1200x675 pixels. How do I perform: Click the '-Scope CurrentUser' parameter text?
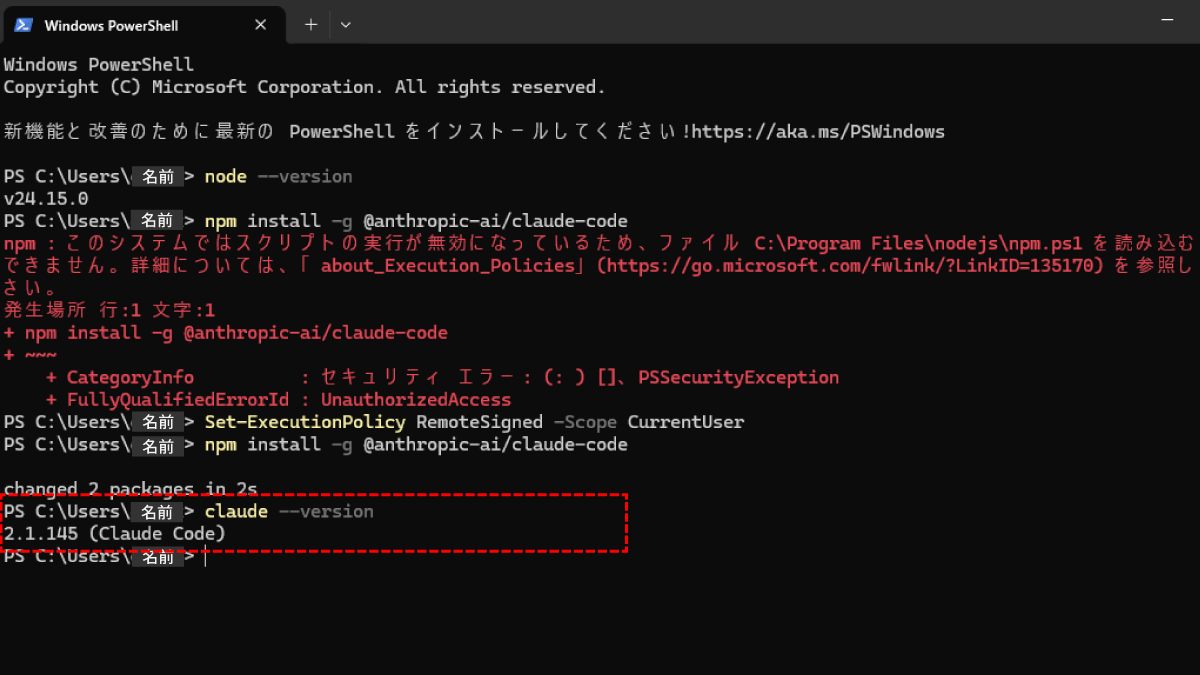tap(648, 422)
